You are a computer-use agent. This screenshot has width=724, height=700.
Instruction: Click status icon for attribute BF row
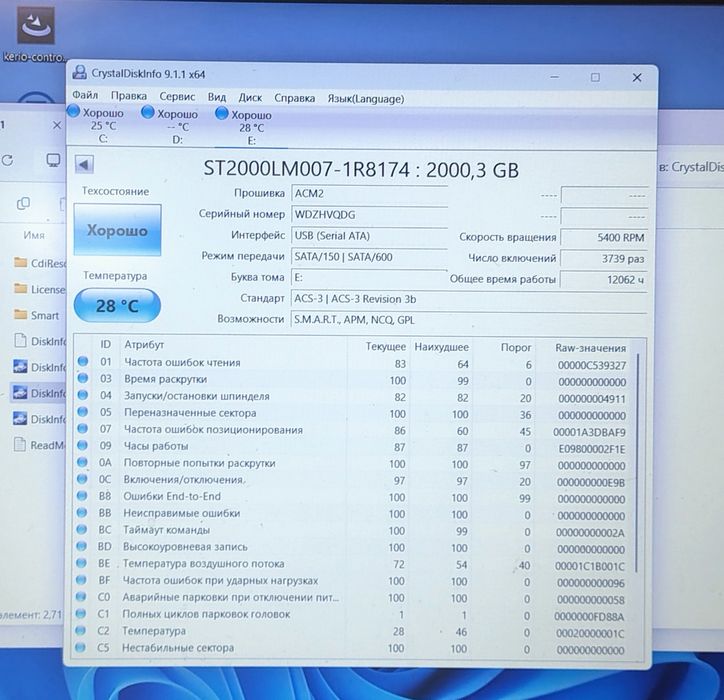[81, 579]
